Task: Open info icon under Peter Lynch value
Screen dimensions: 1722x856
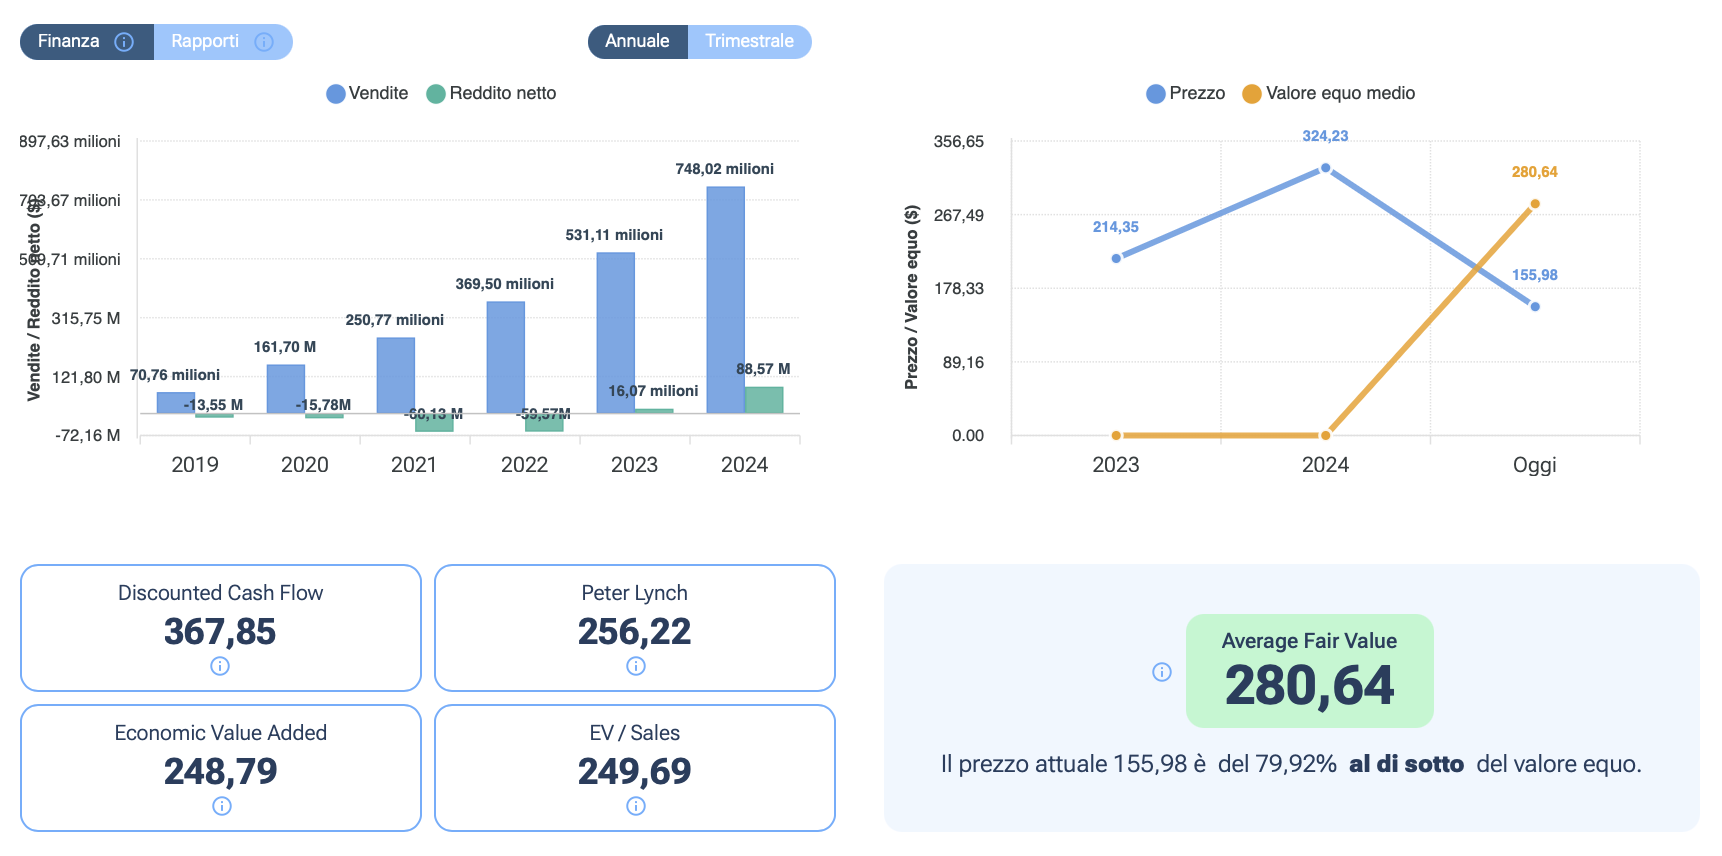Action: tap(635, 666)
